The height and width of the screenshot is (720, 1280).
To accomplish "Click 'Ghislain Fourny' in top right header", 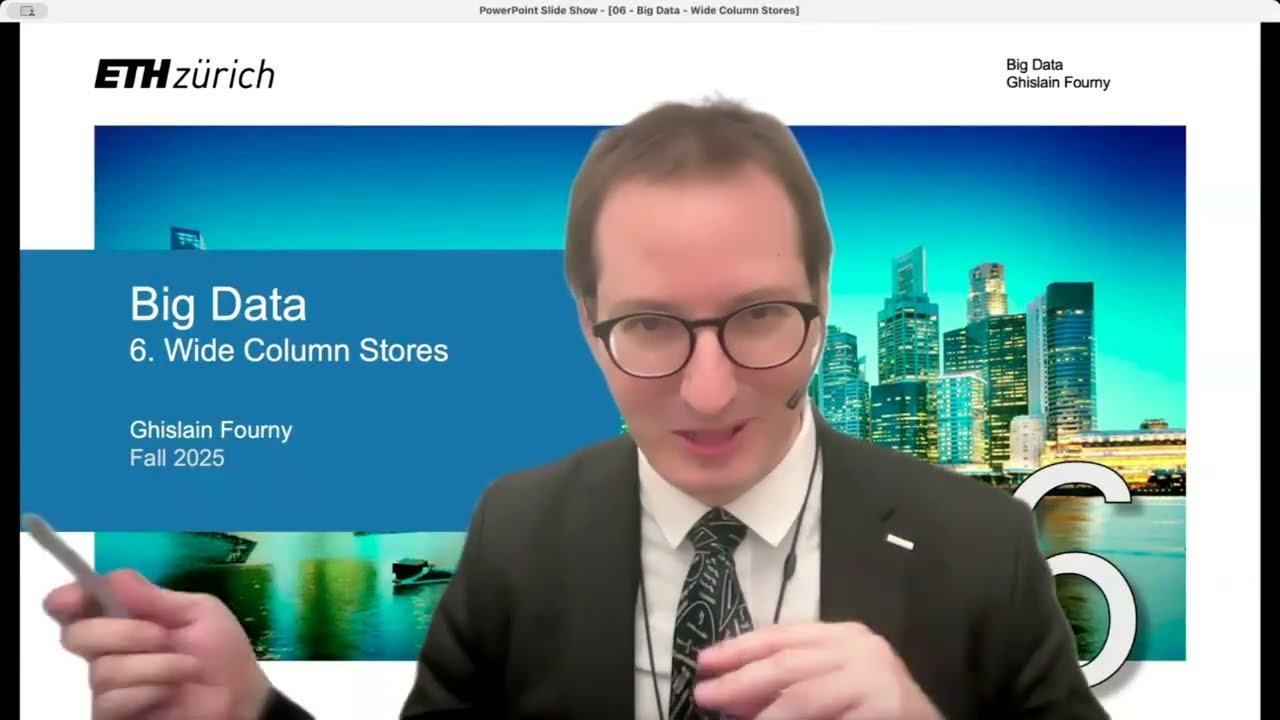I will pos(1058,83).
